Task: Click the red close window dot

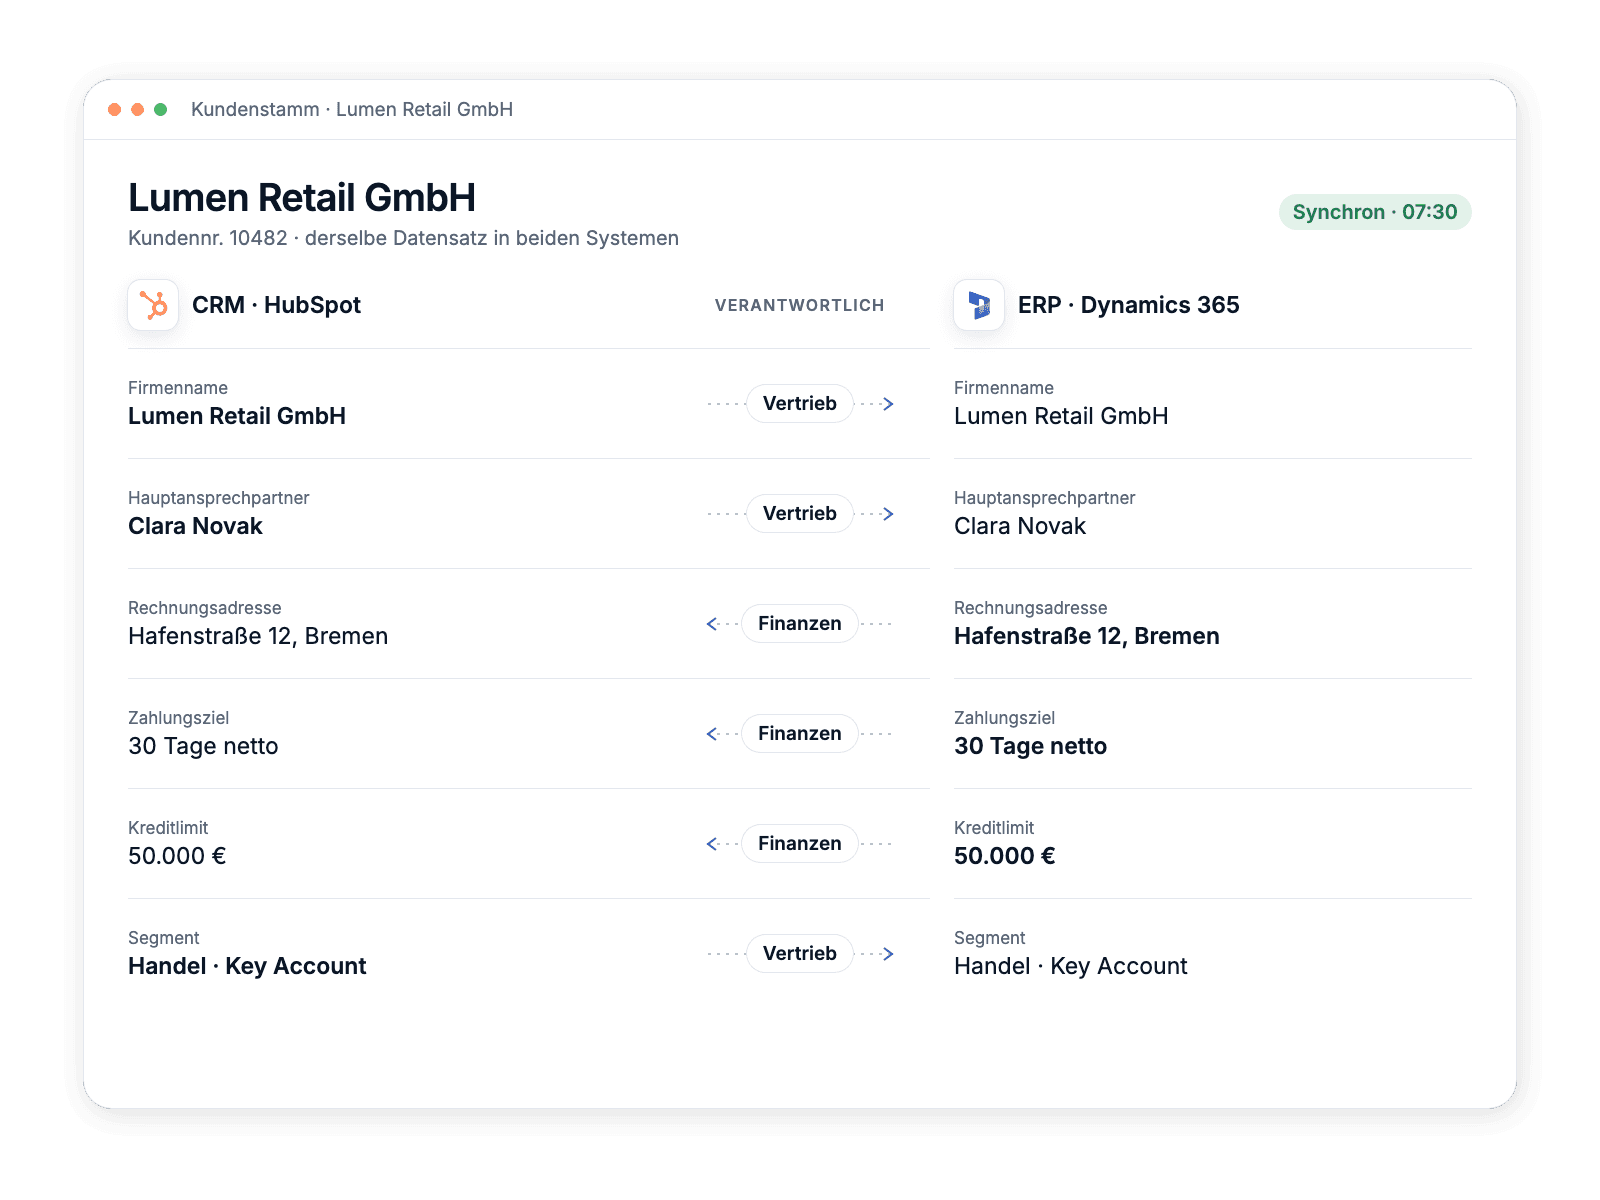Action: click(114, 109)
